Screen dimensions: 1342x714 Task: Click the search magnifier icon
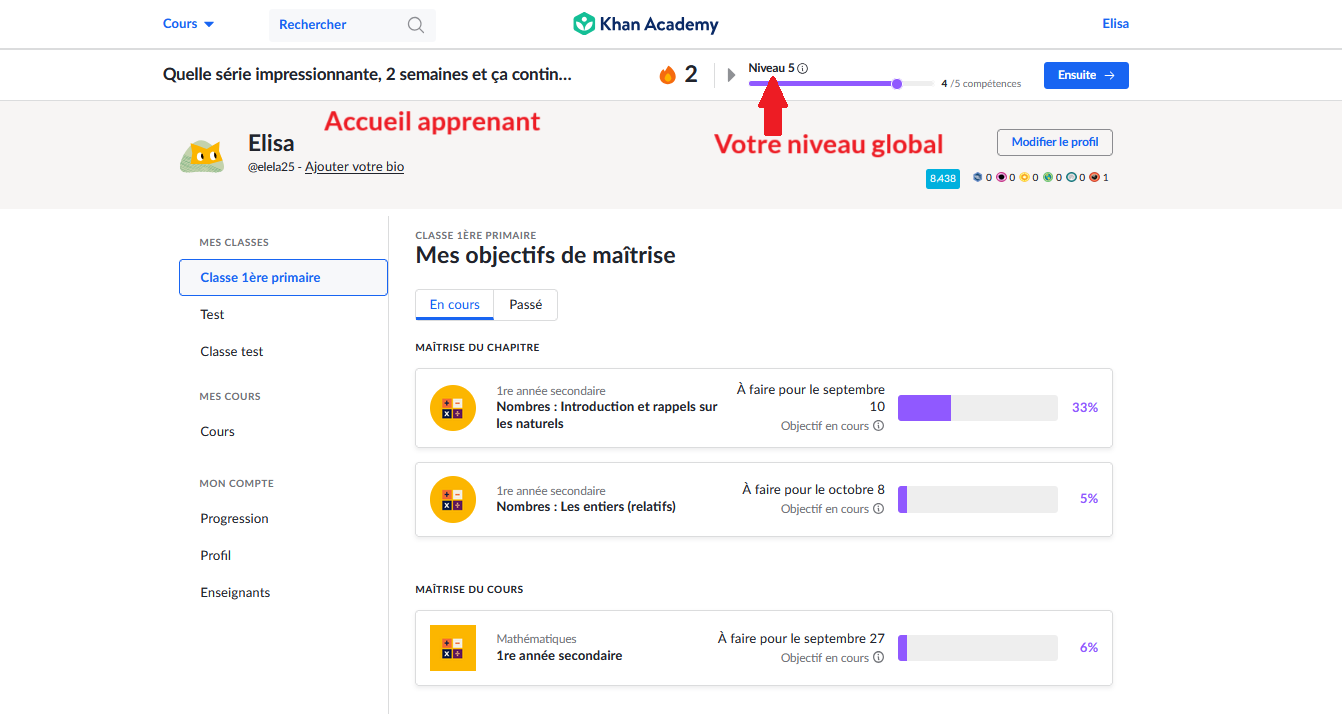416,25
